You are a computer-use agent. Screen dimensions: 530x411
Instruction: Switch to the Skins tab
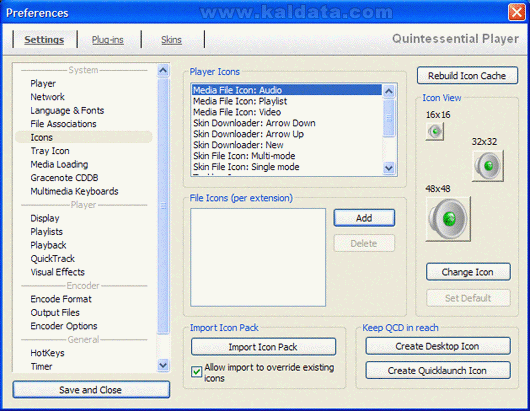pos(171,40)
